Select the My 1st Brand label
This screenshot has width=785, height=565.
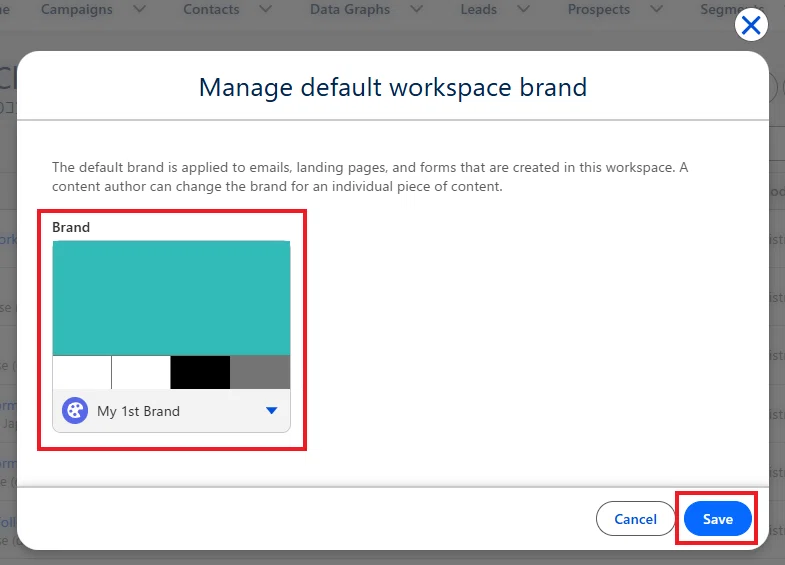(138, 411)
